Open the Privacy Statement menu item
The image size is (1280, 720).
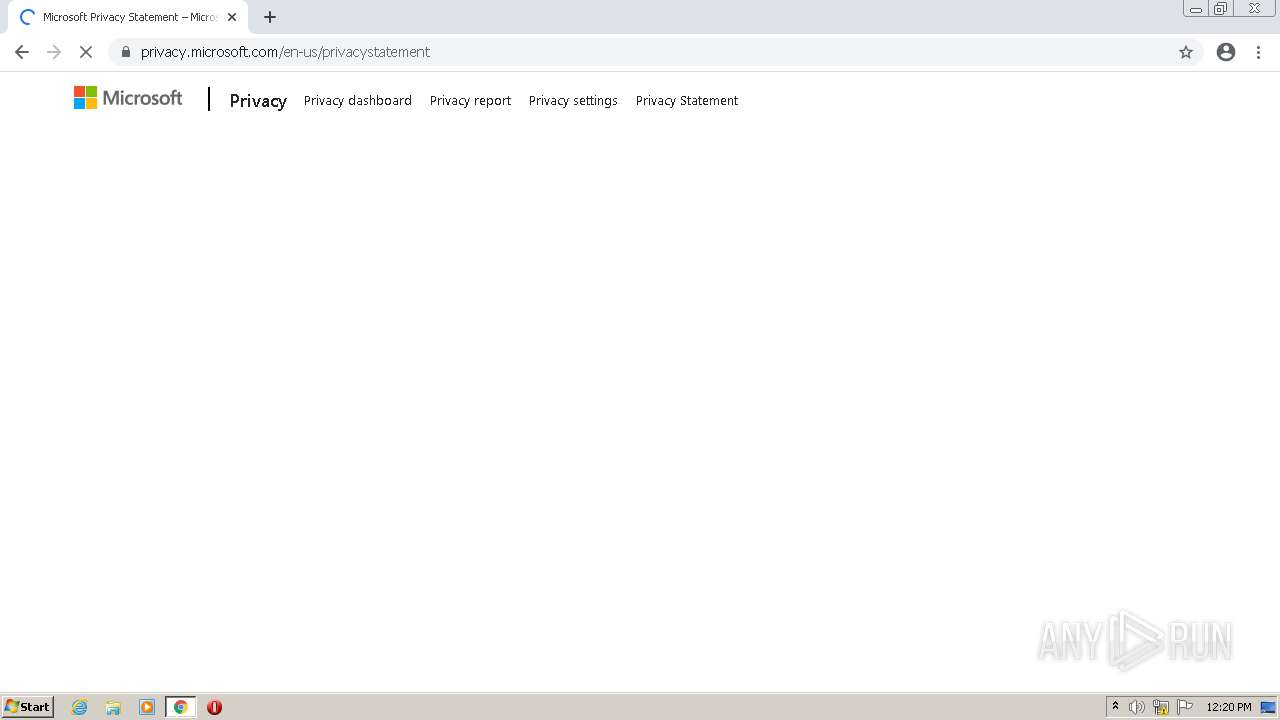pyautogui.click(x=687, y=100)
